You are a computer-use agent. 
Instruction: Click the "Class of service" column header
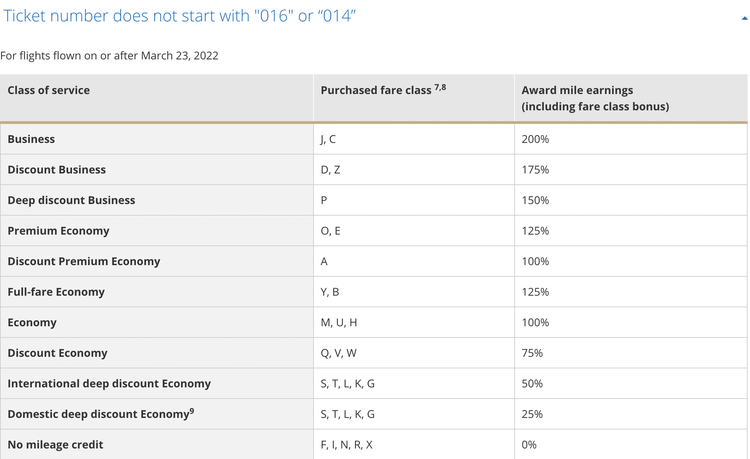click(x=49, y=90)
